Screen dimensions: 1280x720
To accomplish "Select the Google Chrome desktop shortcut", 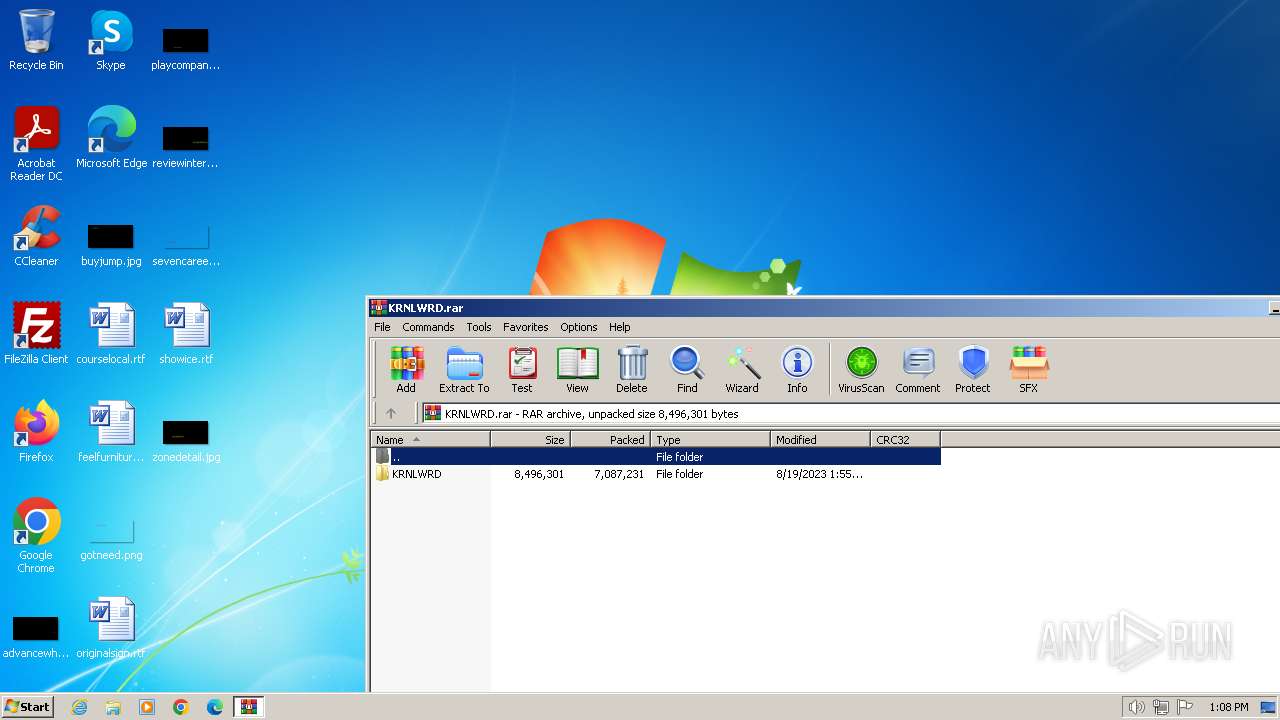I will click(36, 536).
